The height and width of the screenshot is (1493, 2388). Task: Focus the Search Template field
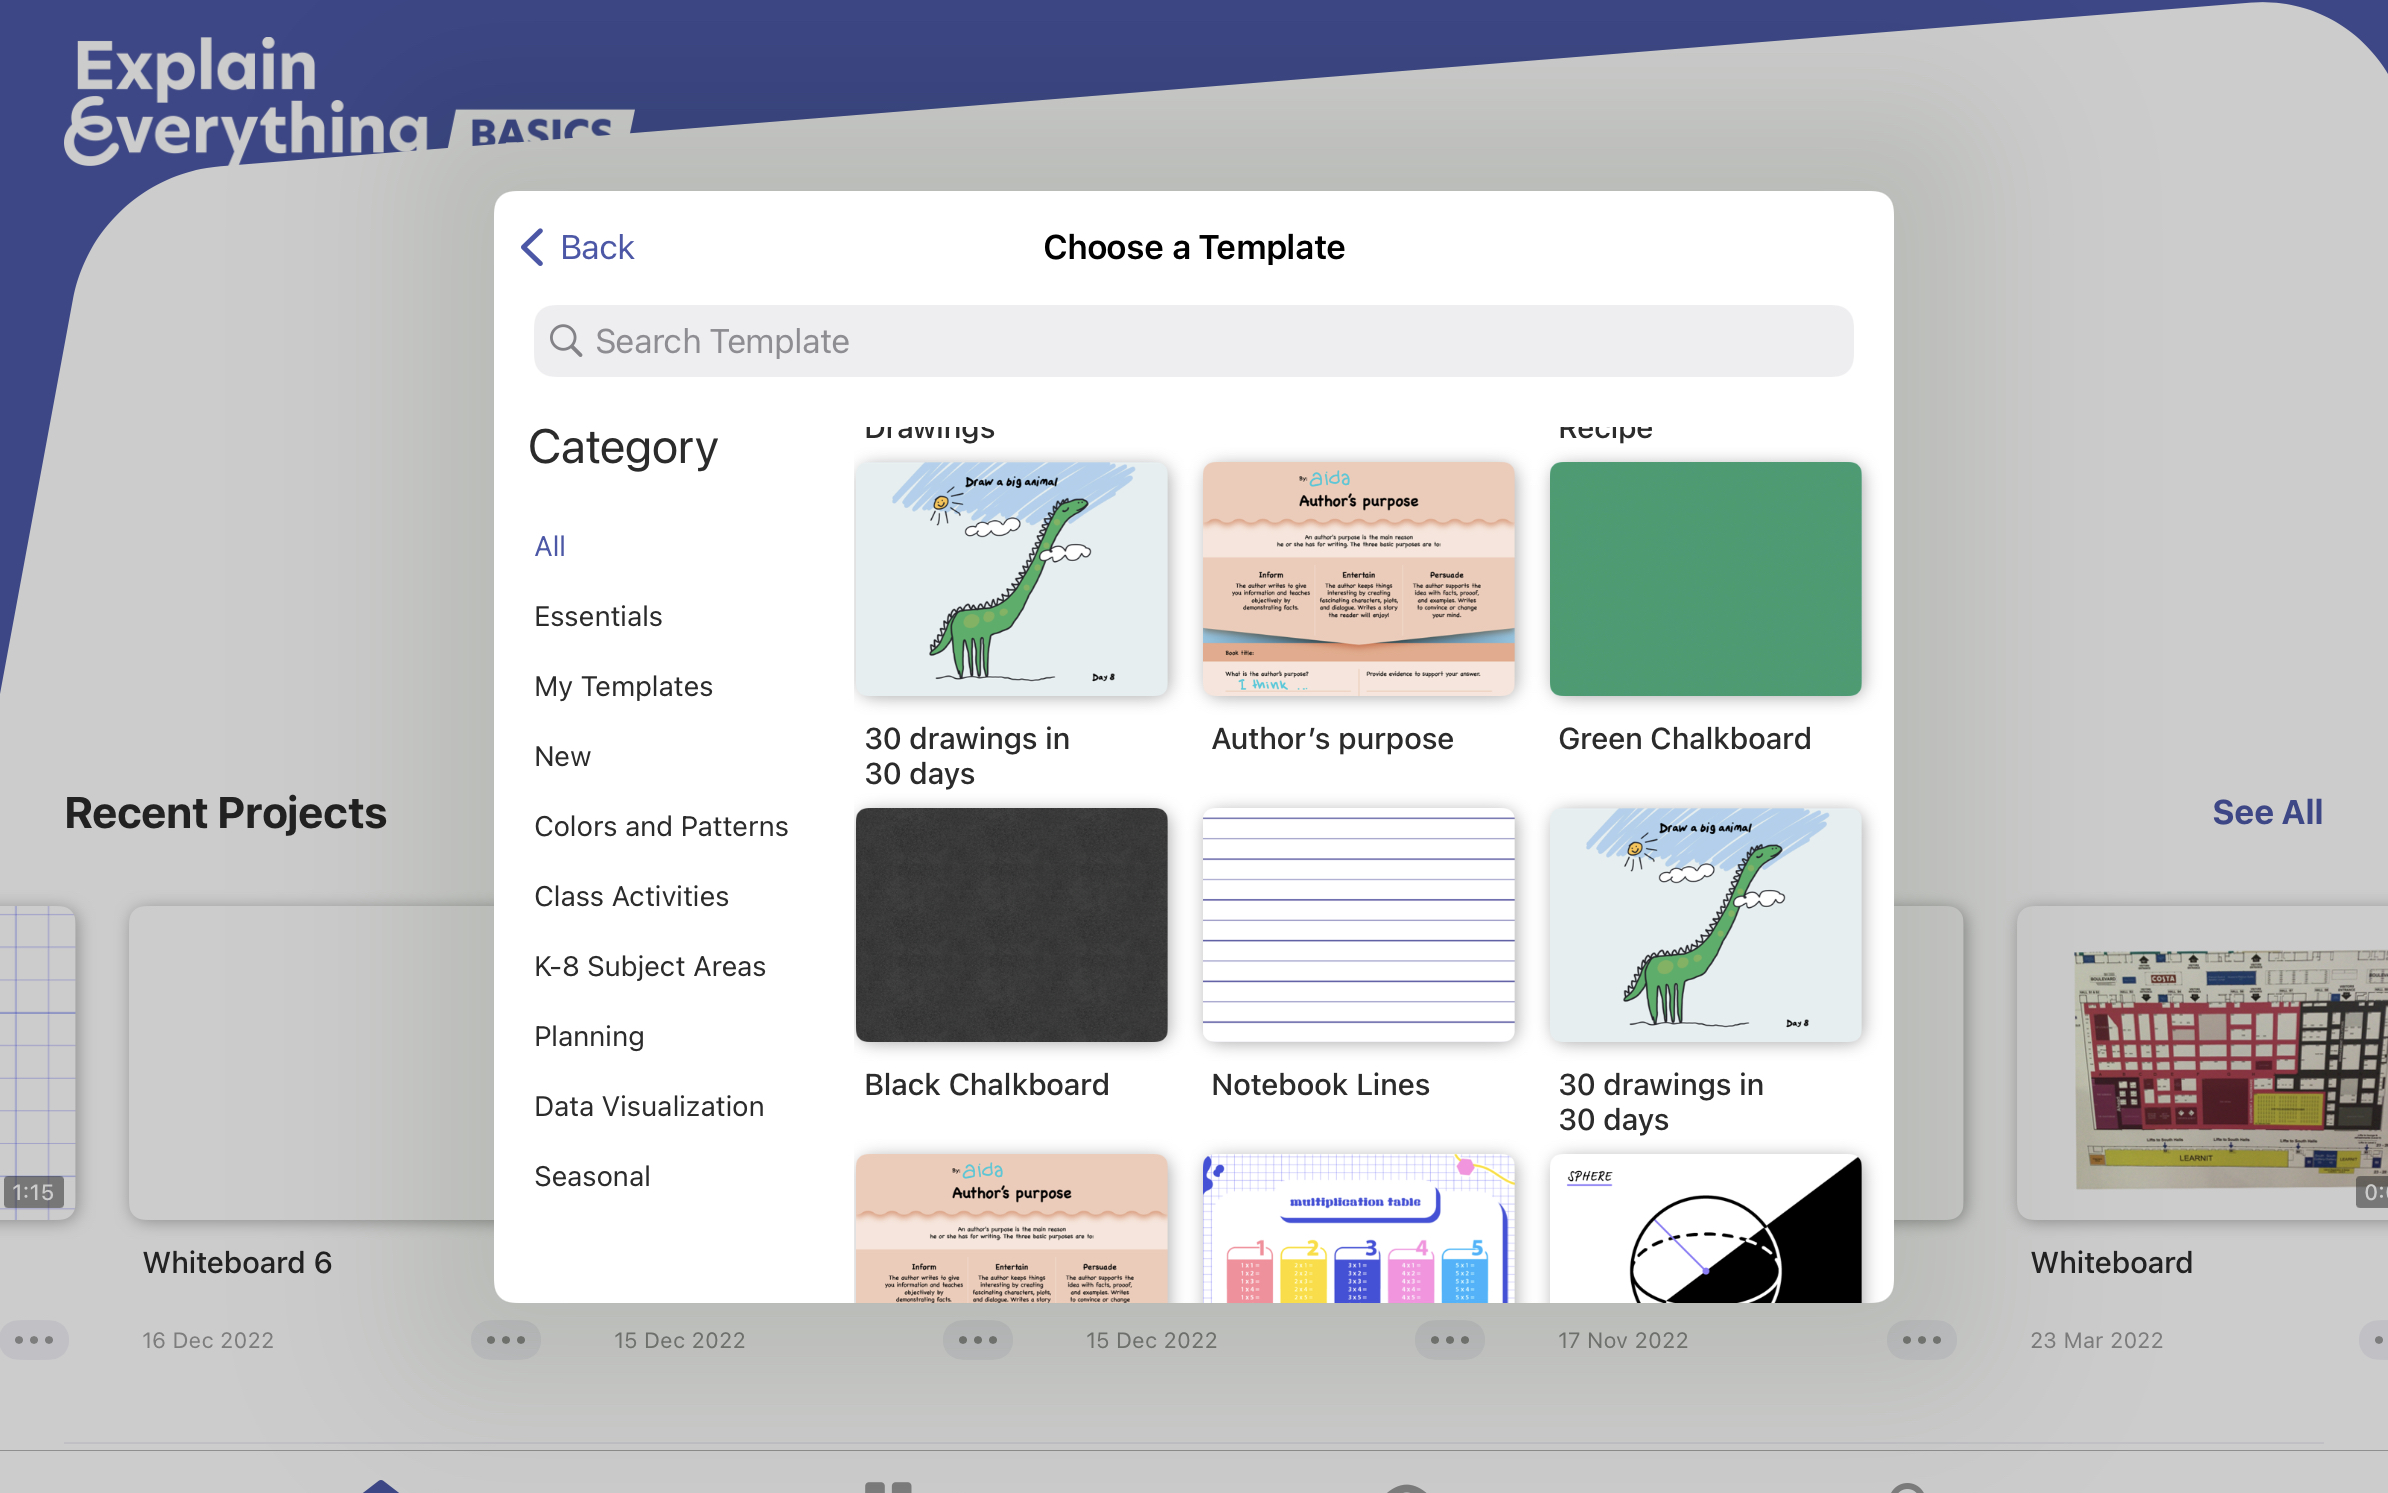[1193, 341]
